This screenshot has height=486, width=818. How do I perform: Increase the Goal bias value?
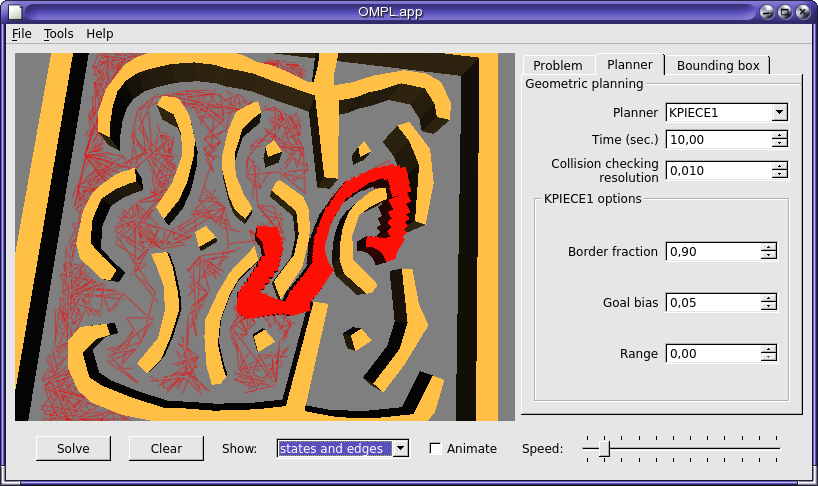coord(768,298)
